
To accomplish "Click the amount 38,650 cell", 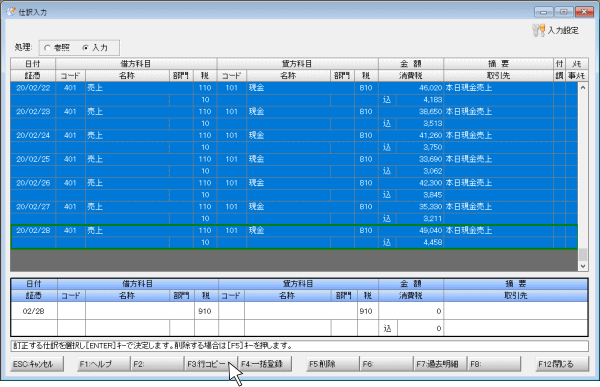I will [411, 111].
